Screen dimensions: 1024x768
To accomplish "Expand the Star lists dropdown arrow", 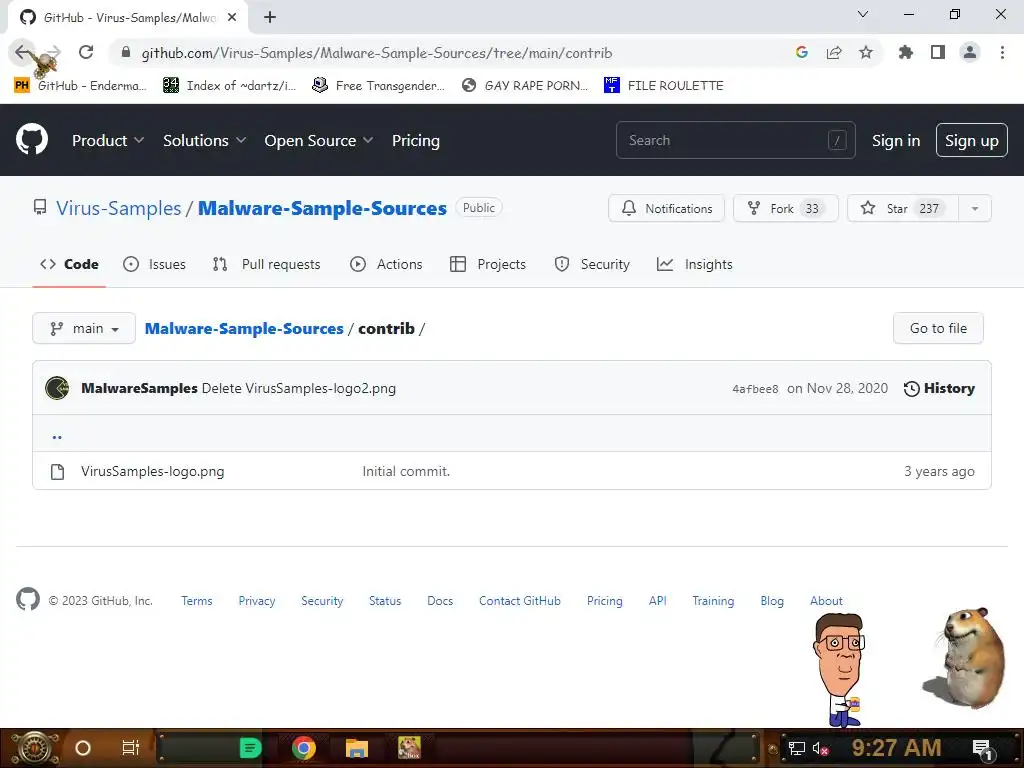I will pyautogui.click(x=975, y=208).
